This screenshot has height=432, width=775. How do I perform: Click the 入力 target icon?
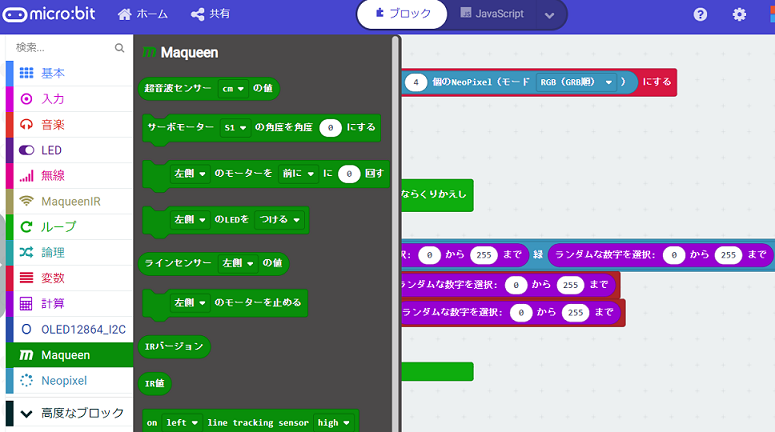tap(26, 99)
